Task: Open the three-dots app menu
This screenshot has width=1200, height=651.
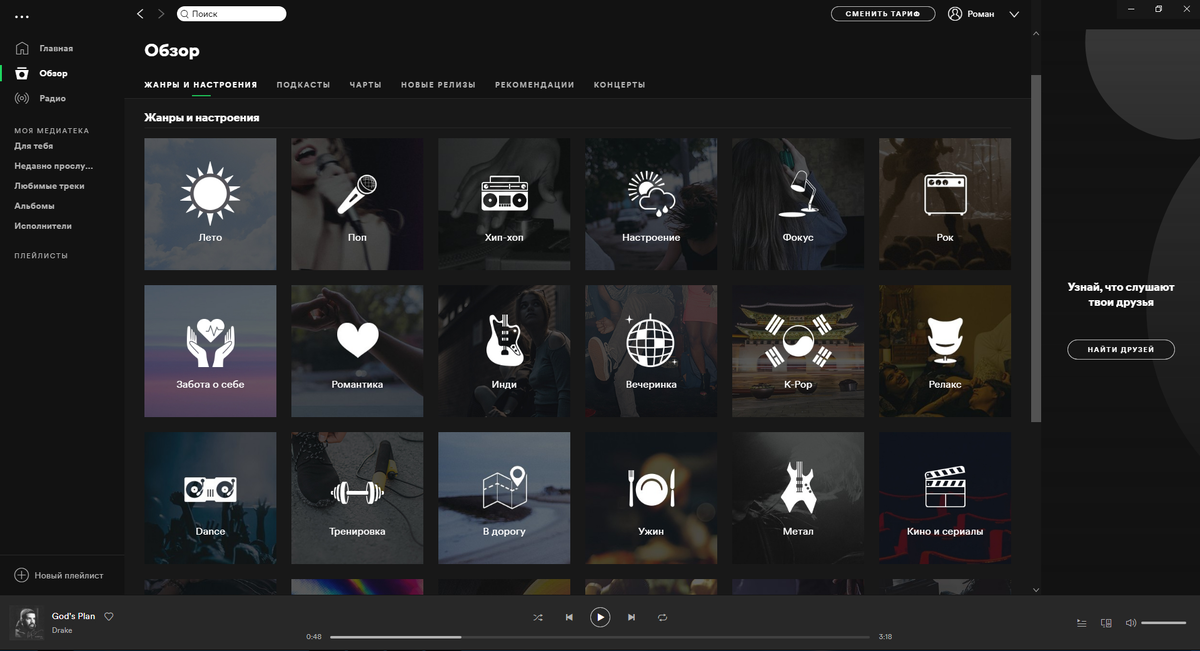Action: pos(22,16)
